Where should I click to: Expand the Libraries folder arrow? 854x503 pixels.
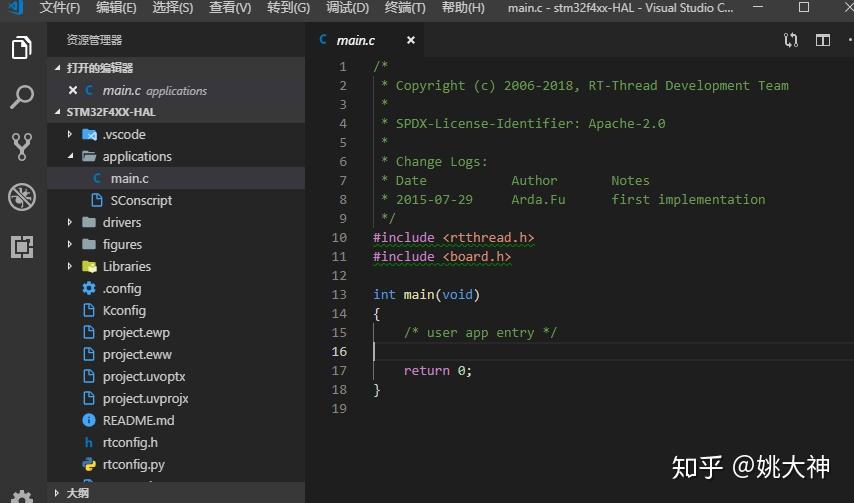tap(70, 266)
